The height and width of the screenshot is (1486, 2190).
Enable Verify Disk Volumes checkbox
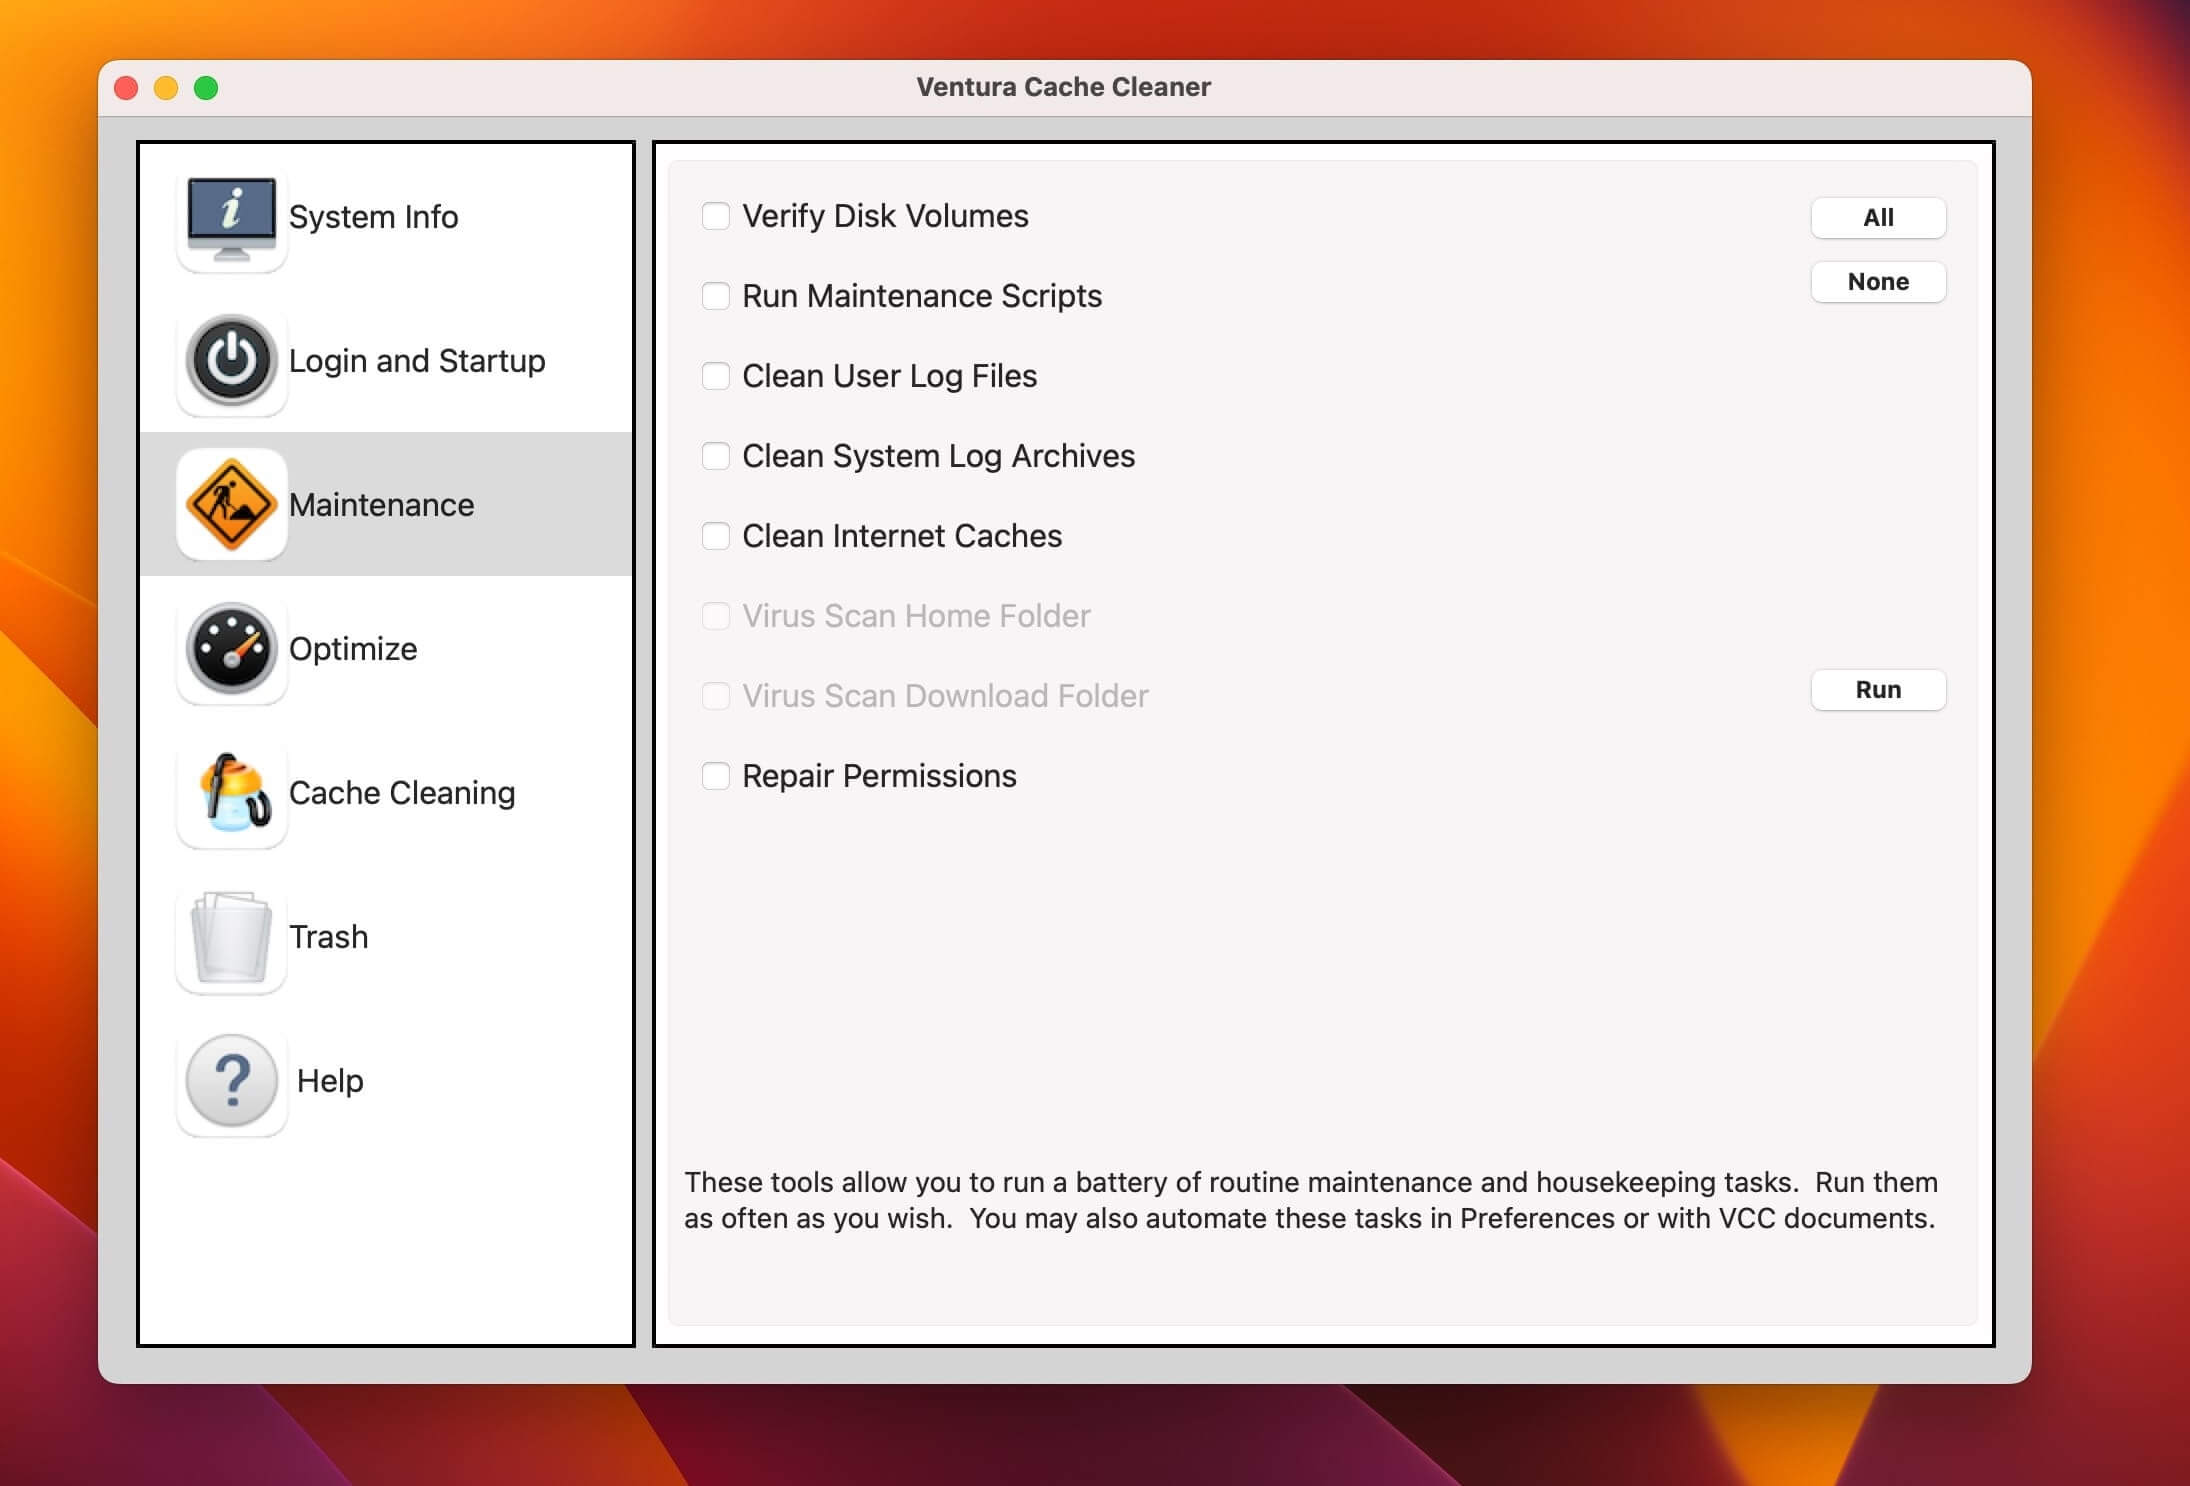point(715,216)
